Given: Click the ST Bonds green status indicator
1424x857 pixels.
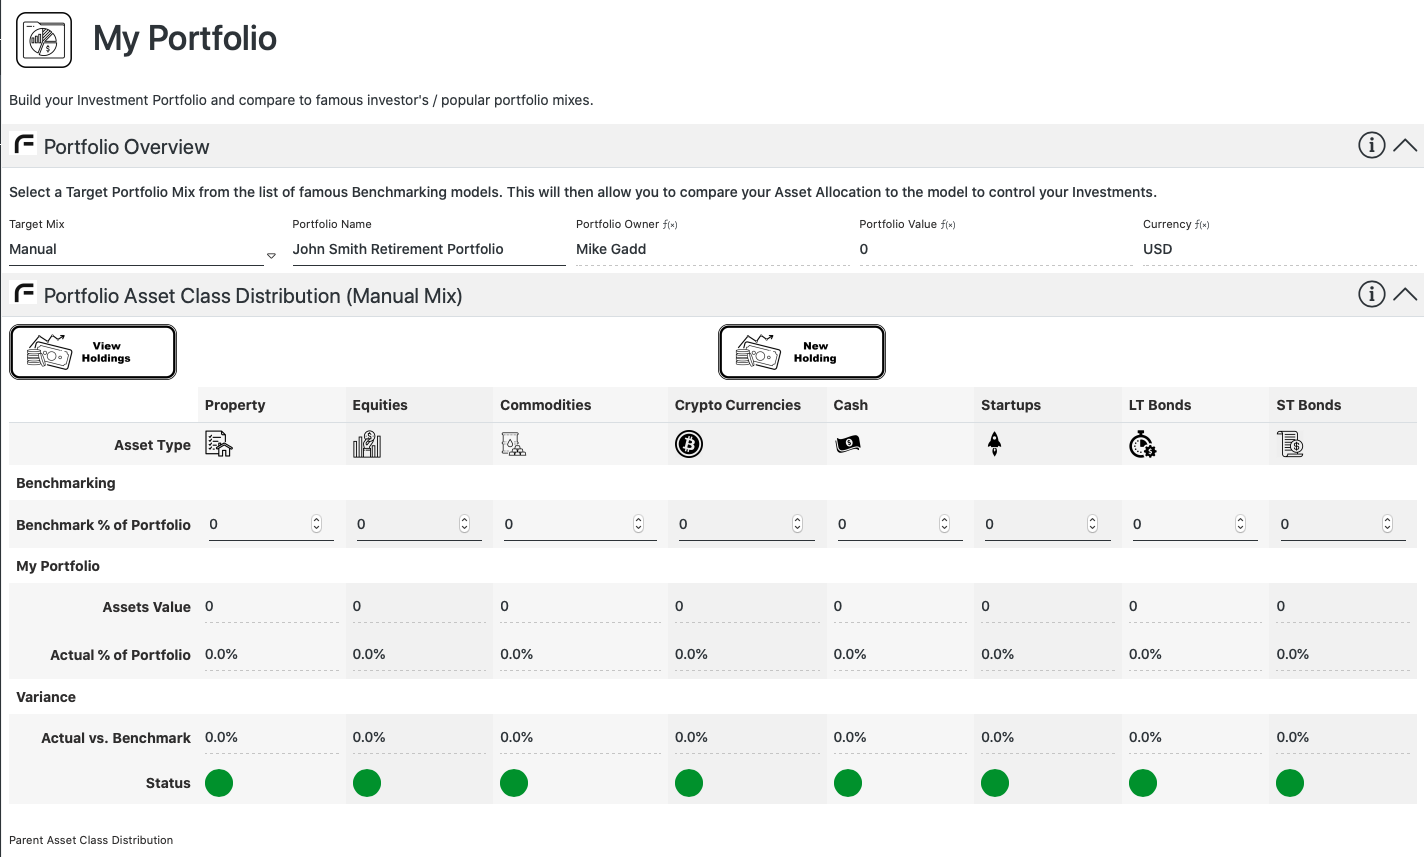Looking at the screenshot, I should (1290, 783).
